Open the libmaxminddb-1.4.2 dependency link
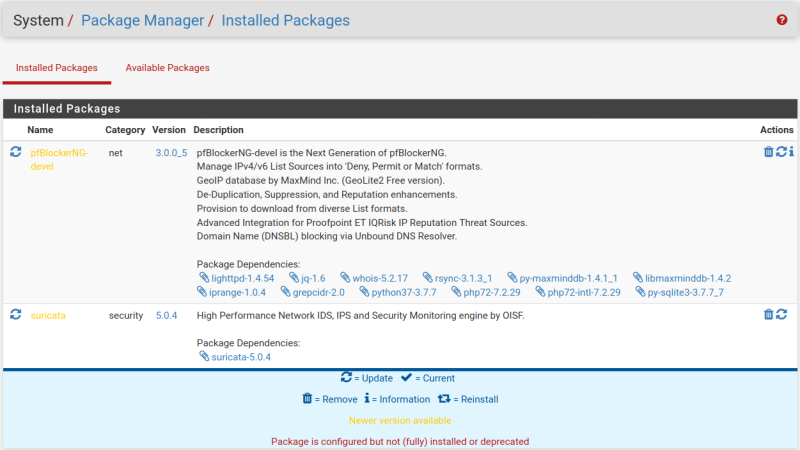Image resolution: width=800 pixels, height=450 pixels. [x=688, y=278]
